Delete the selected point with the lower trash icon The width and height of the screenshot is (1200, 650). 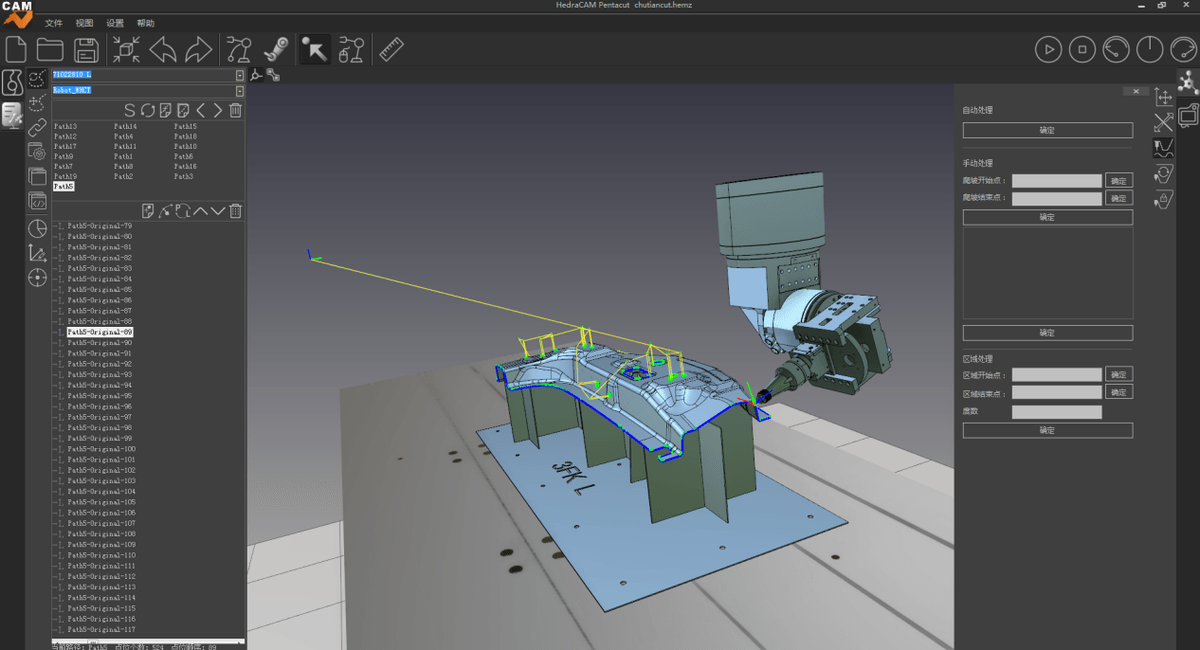235,210
